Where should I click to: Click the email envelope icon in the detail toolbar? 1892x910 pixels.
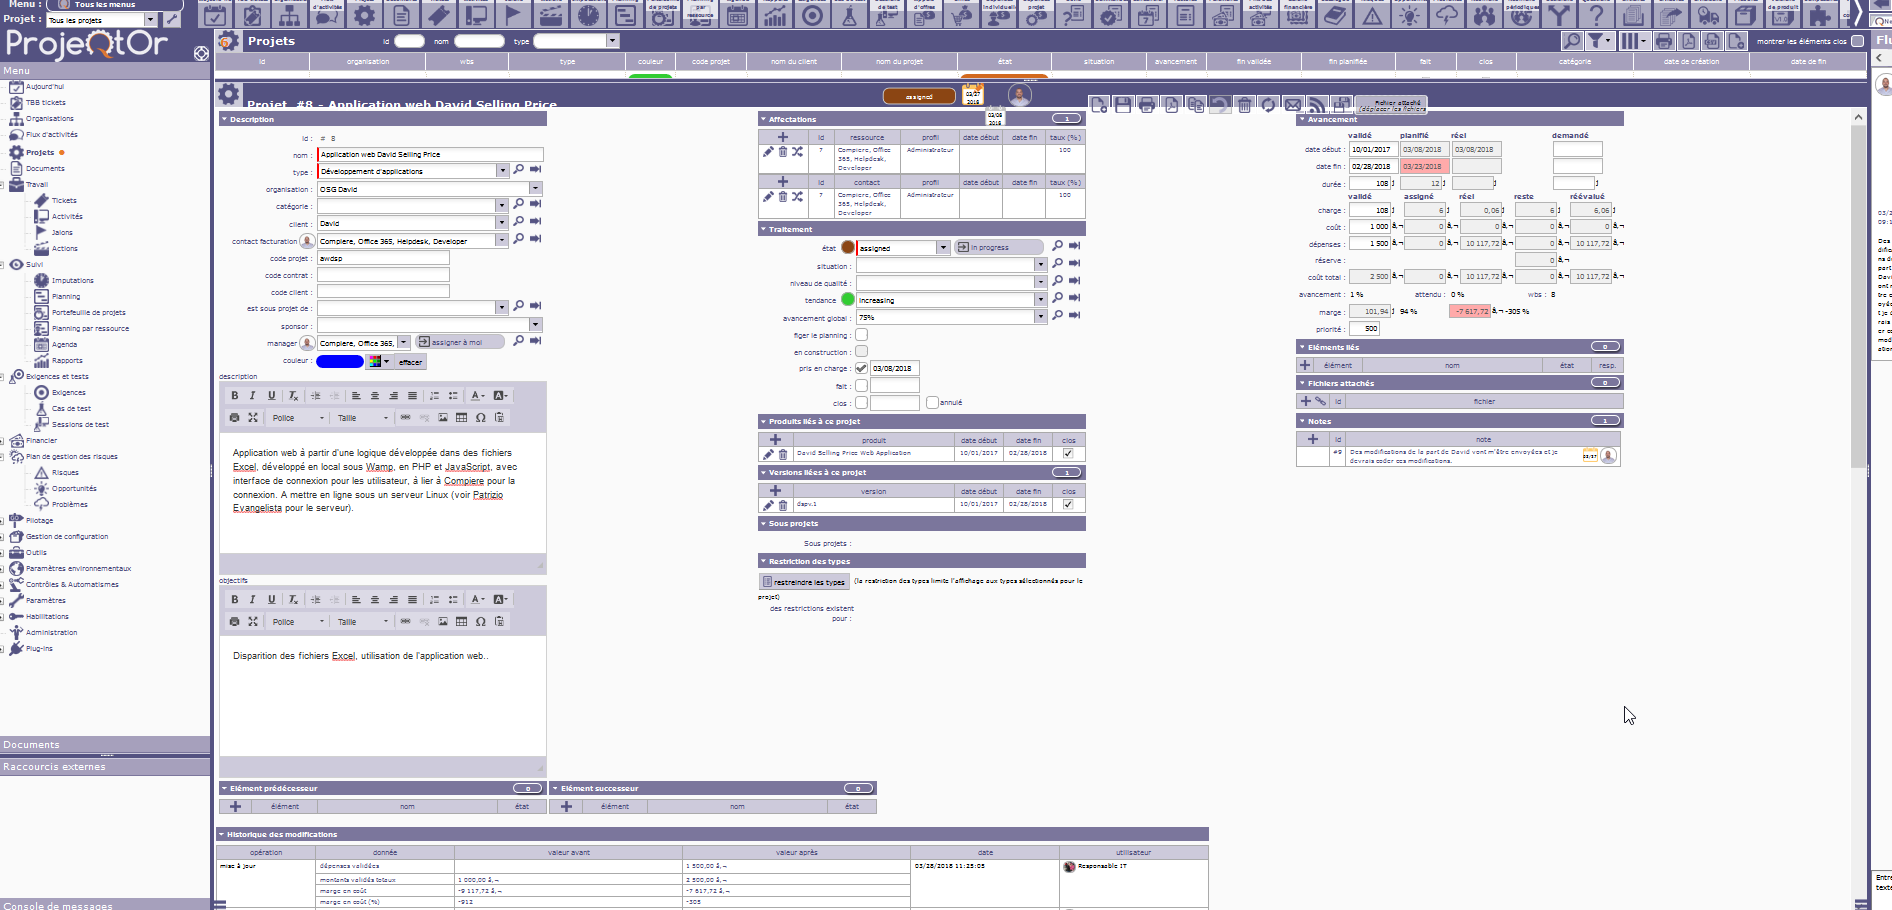[x=1293, y=105]
